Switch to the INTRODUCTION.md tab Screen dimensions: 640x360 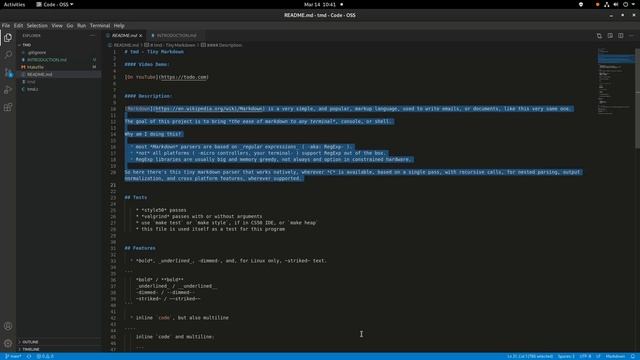point(176,36)
